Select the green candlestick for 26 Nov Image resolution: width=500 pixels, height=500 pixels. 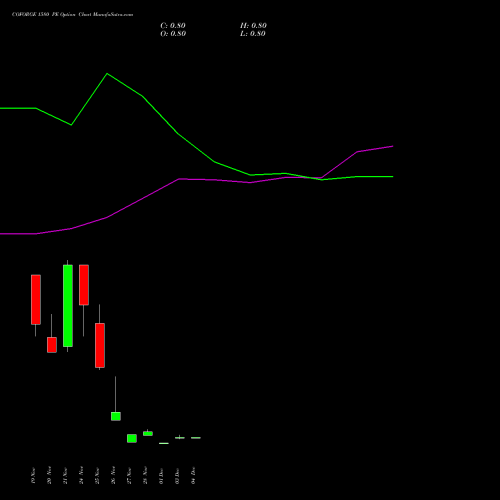tap(116, 416)
